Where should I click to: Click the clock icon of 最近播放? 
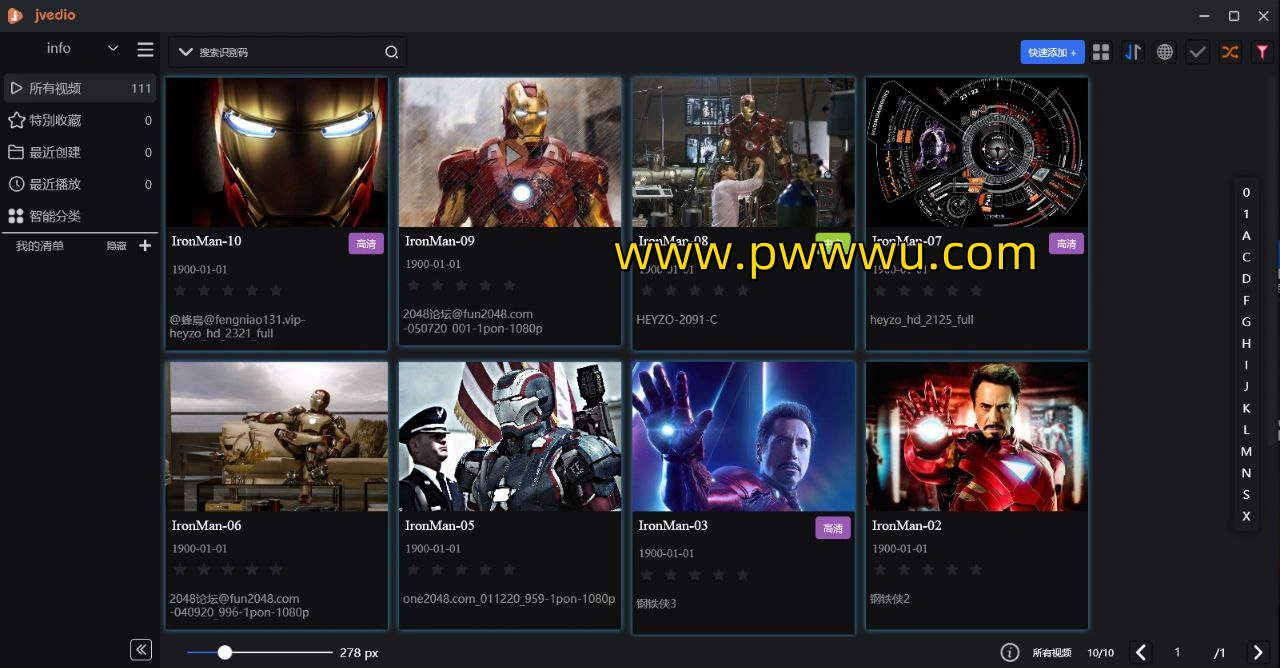[x=16, y=184]
